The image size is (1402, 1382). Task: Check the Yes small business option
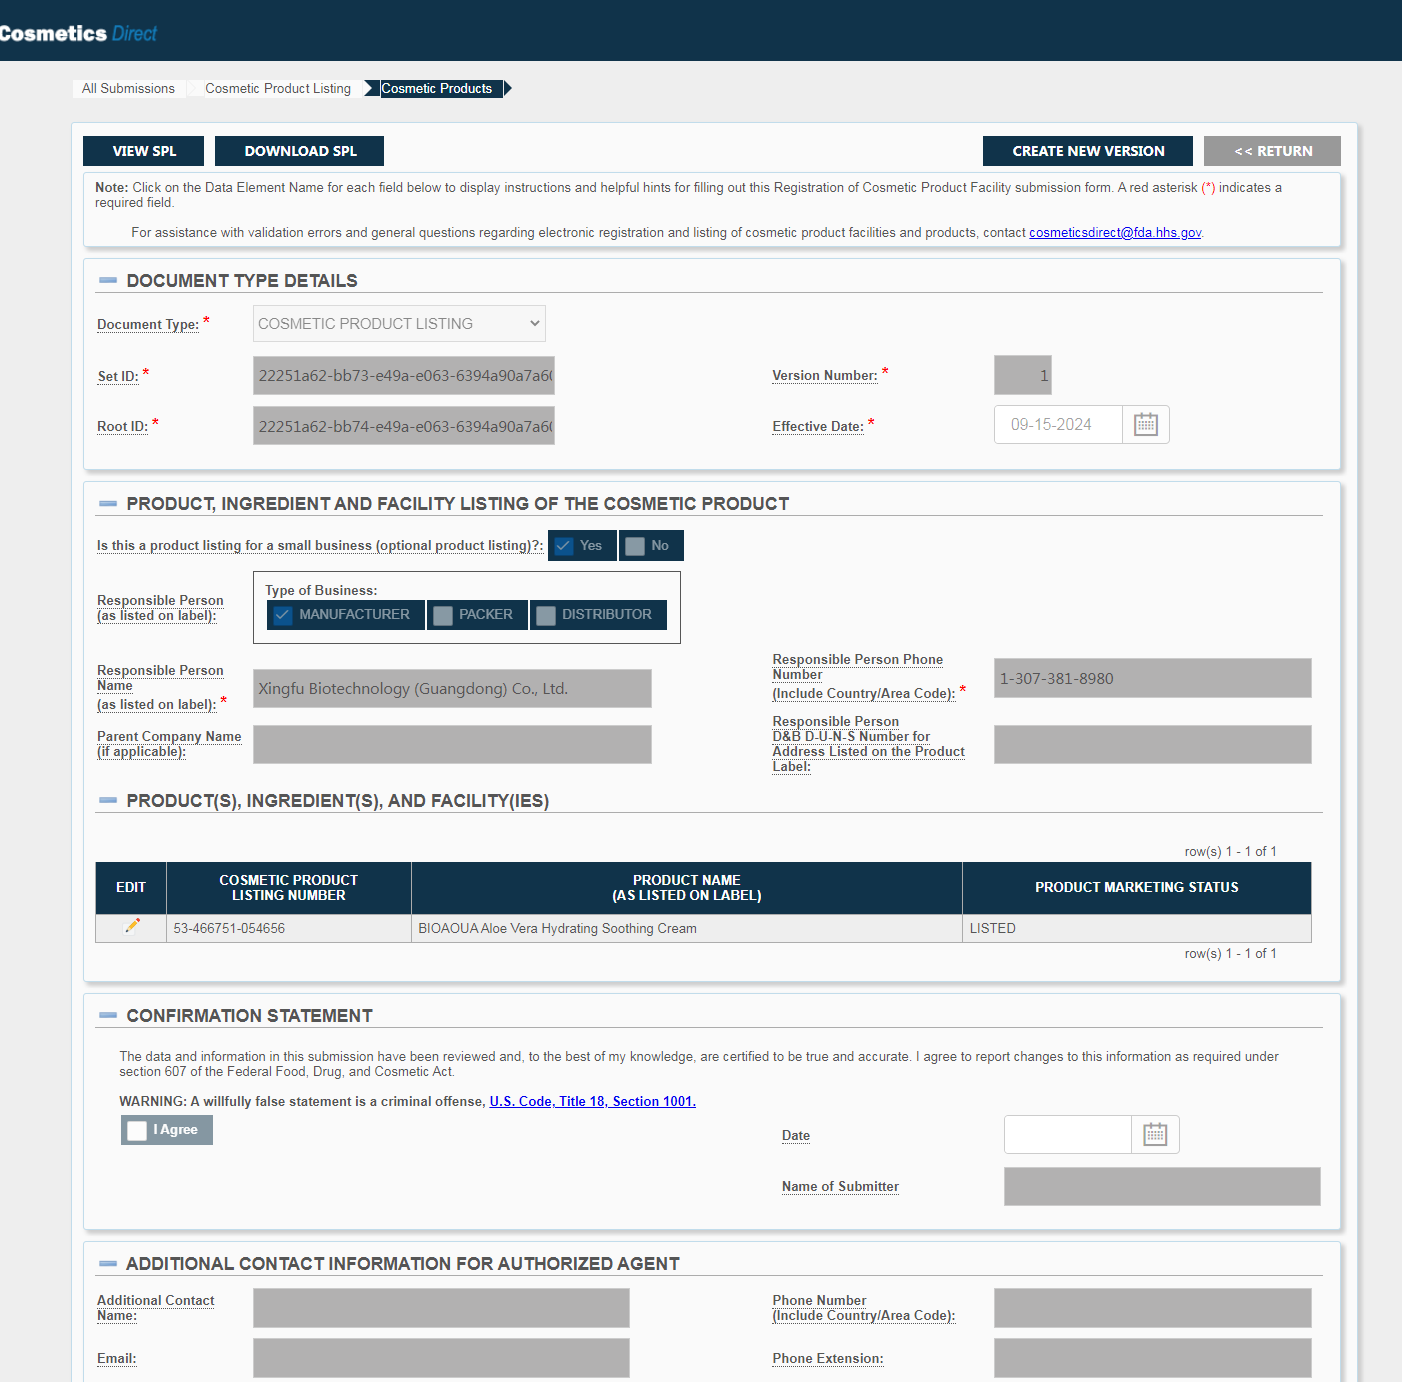point(565,546)
